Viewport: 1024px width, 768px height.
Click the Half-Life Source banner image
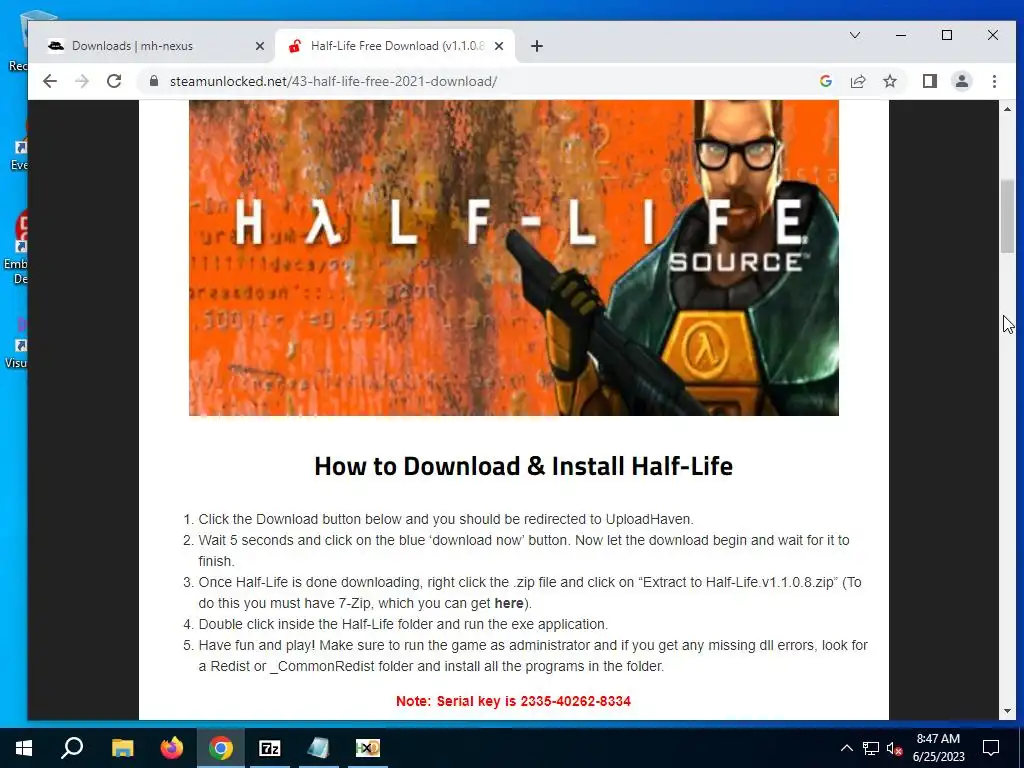pyautogui.click(x=513, y=257)
